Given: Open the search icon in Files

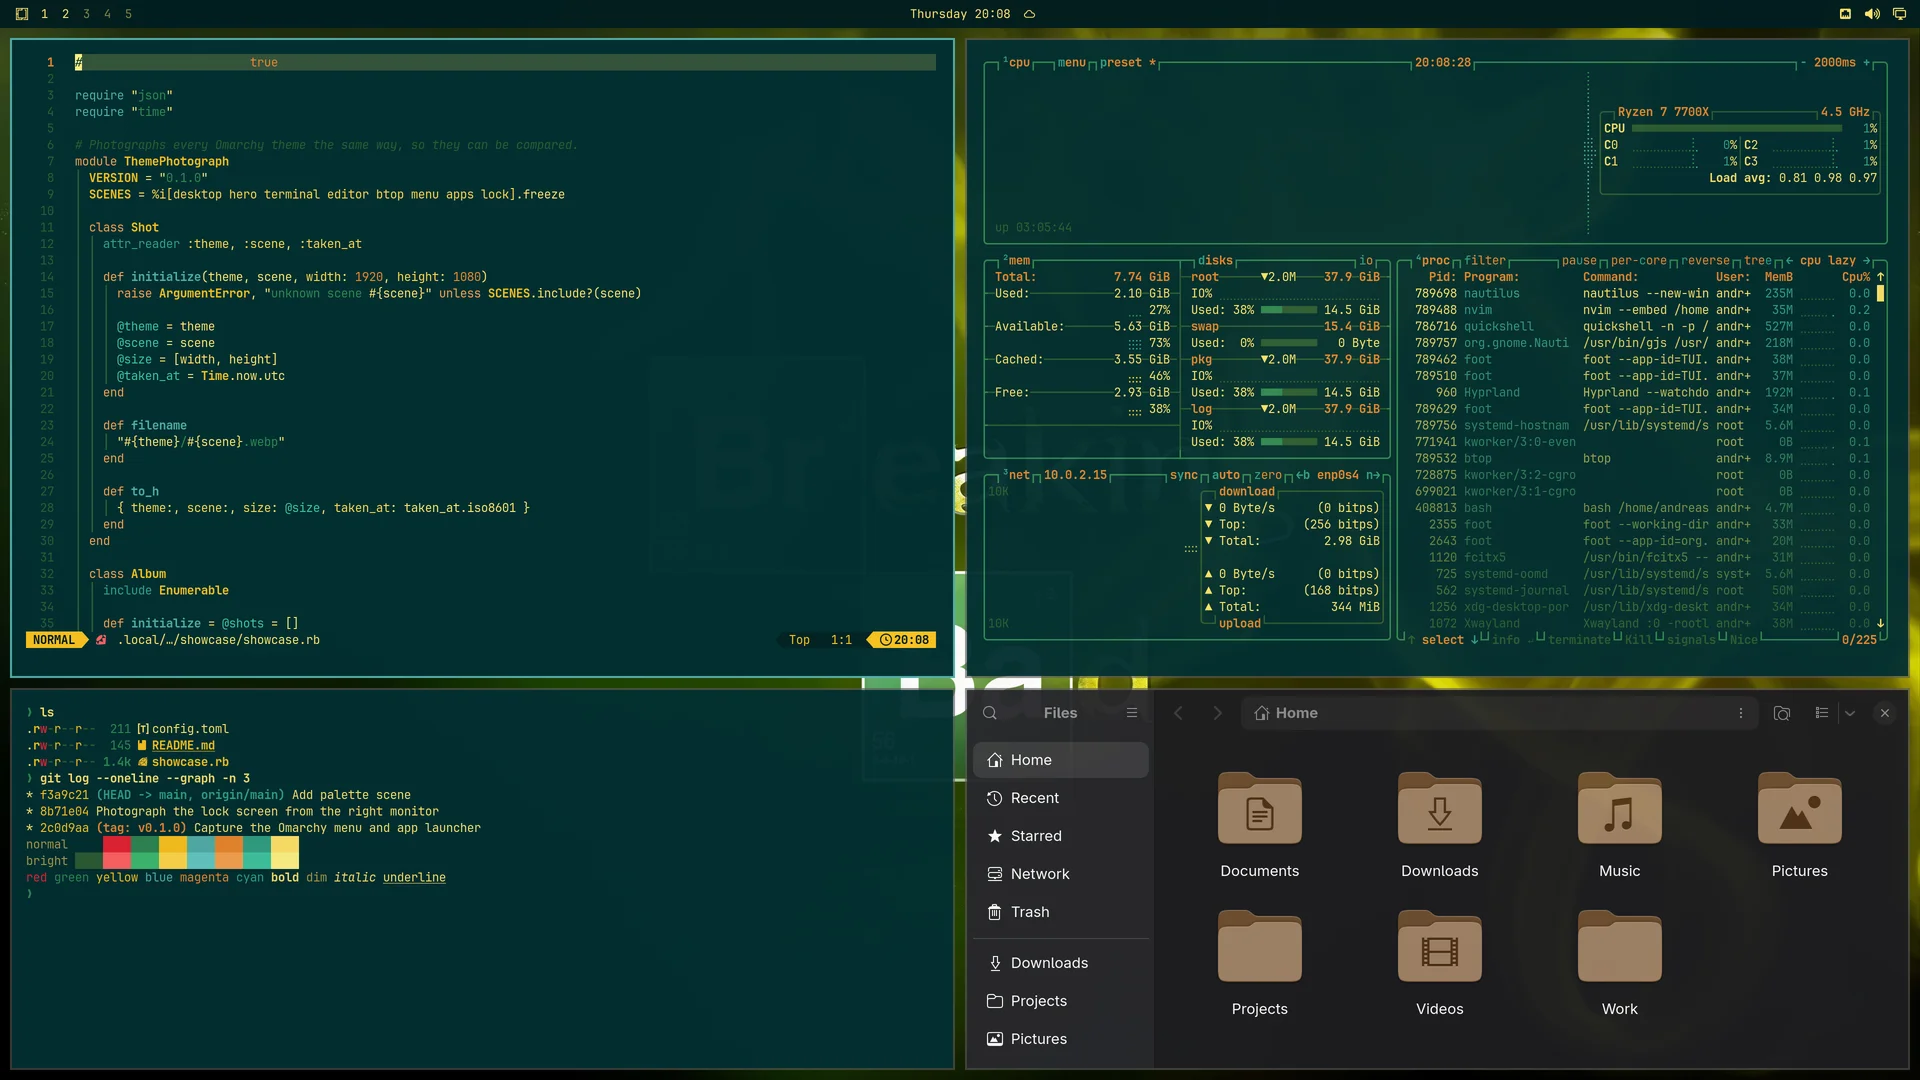Looking at the screenshot, I should click(x=990, y=713).
